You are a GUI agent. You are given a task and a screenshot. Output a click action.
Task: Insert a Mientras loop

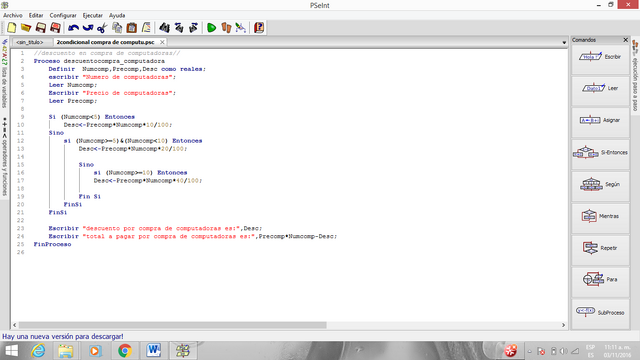pos(600,216)
